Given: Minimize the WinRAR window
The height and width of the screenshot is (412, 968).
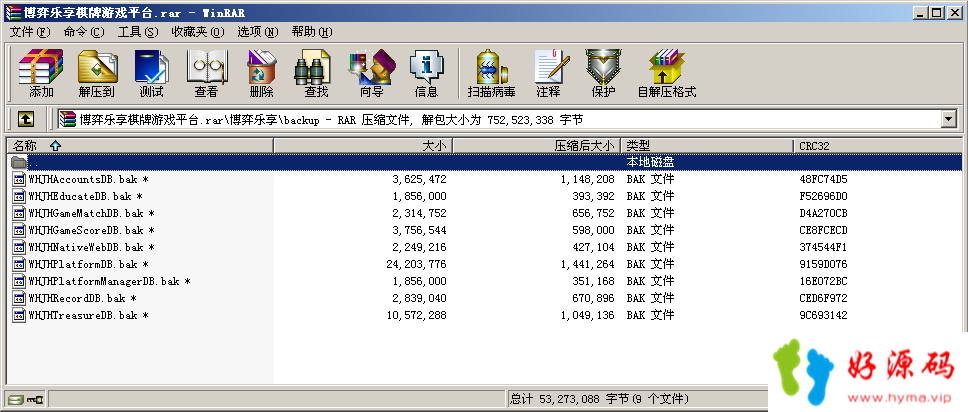Looking at the screenshot, I should (x=920, y=12).
